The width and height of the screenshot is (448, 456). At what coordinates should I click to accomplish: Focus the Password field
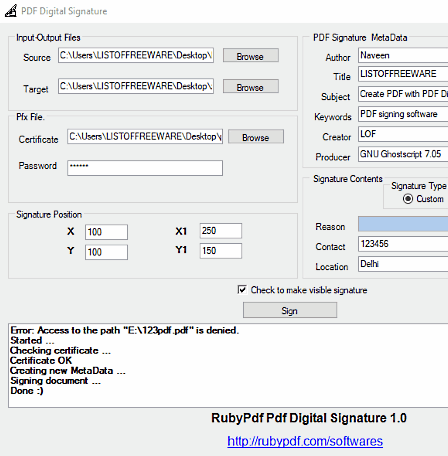pos(145,168)
